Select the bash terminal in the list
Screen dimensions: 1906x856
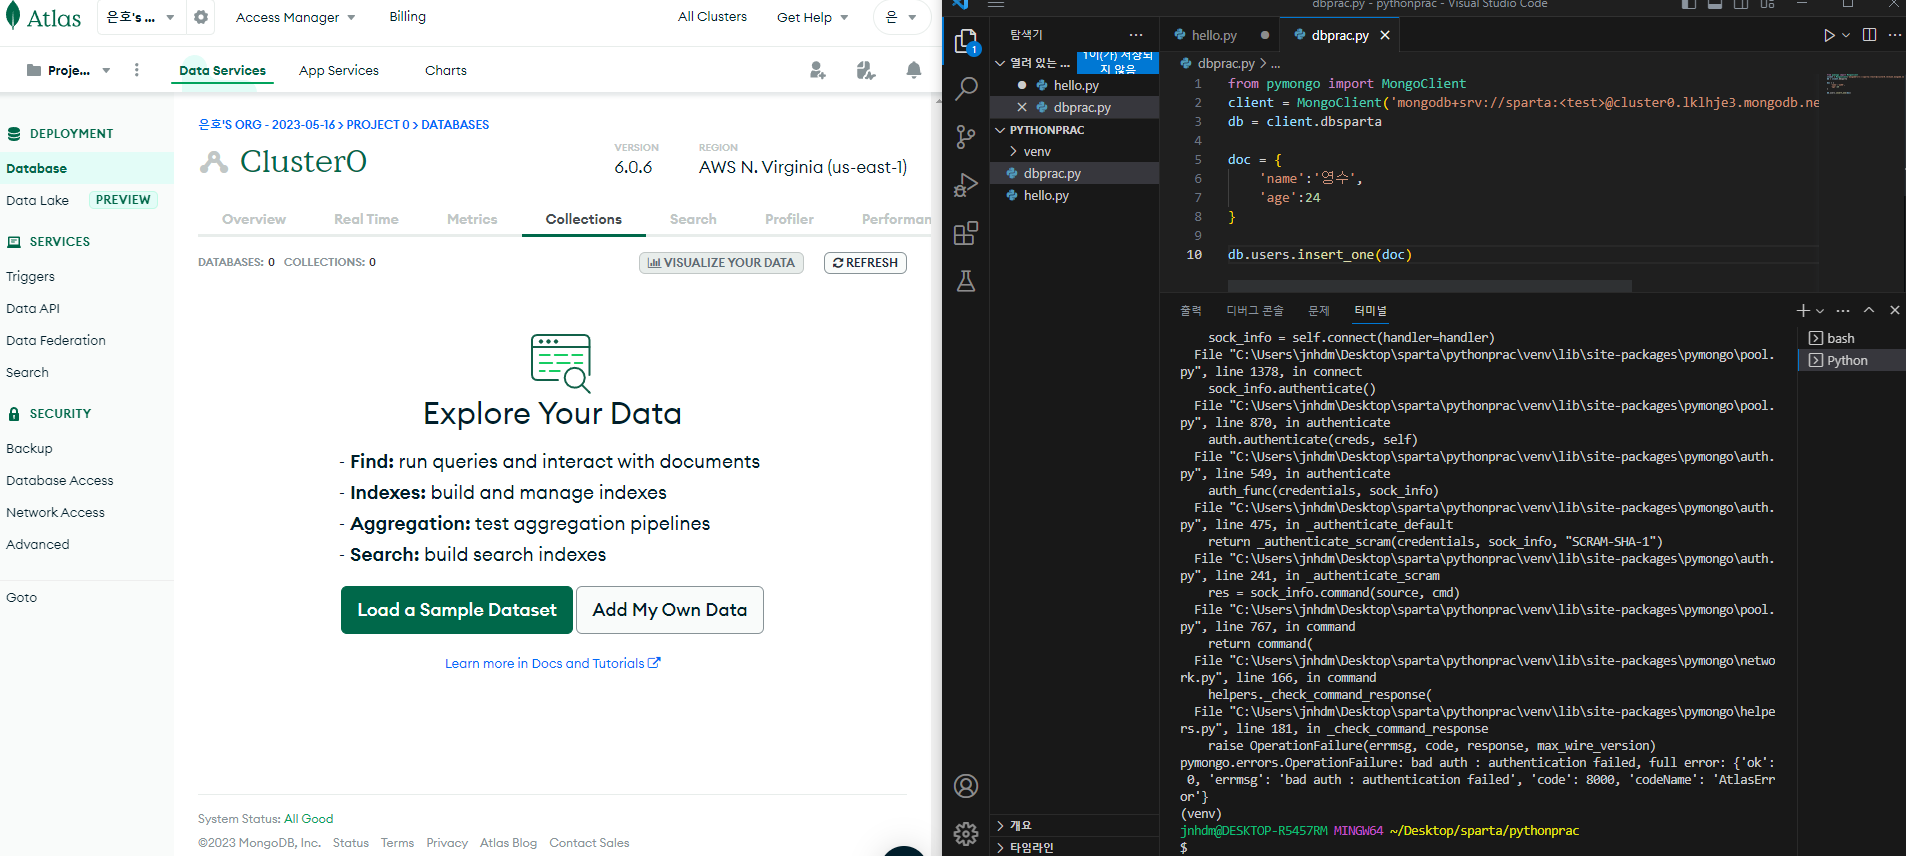[1851, 338]
